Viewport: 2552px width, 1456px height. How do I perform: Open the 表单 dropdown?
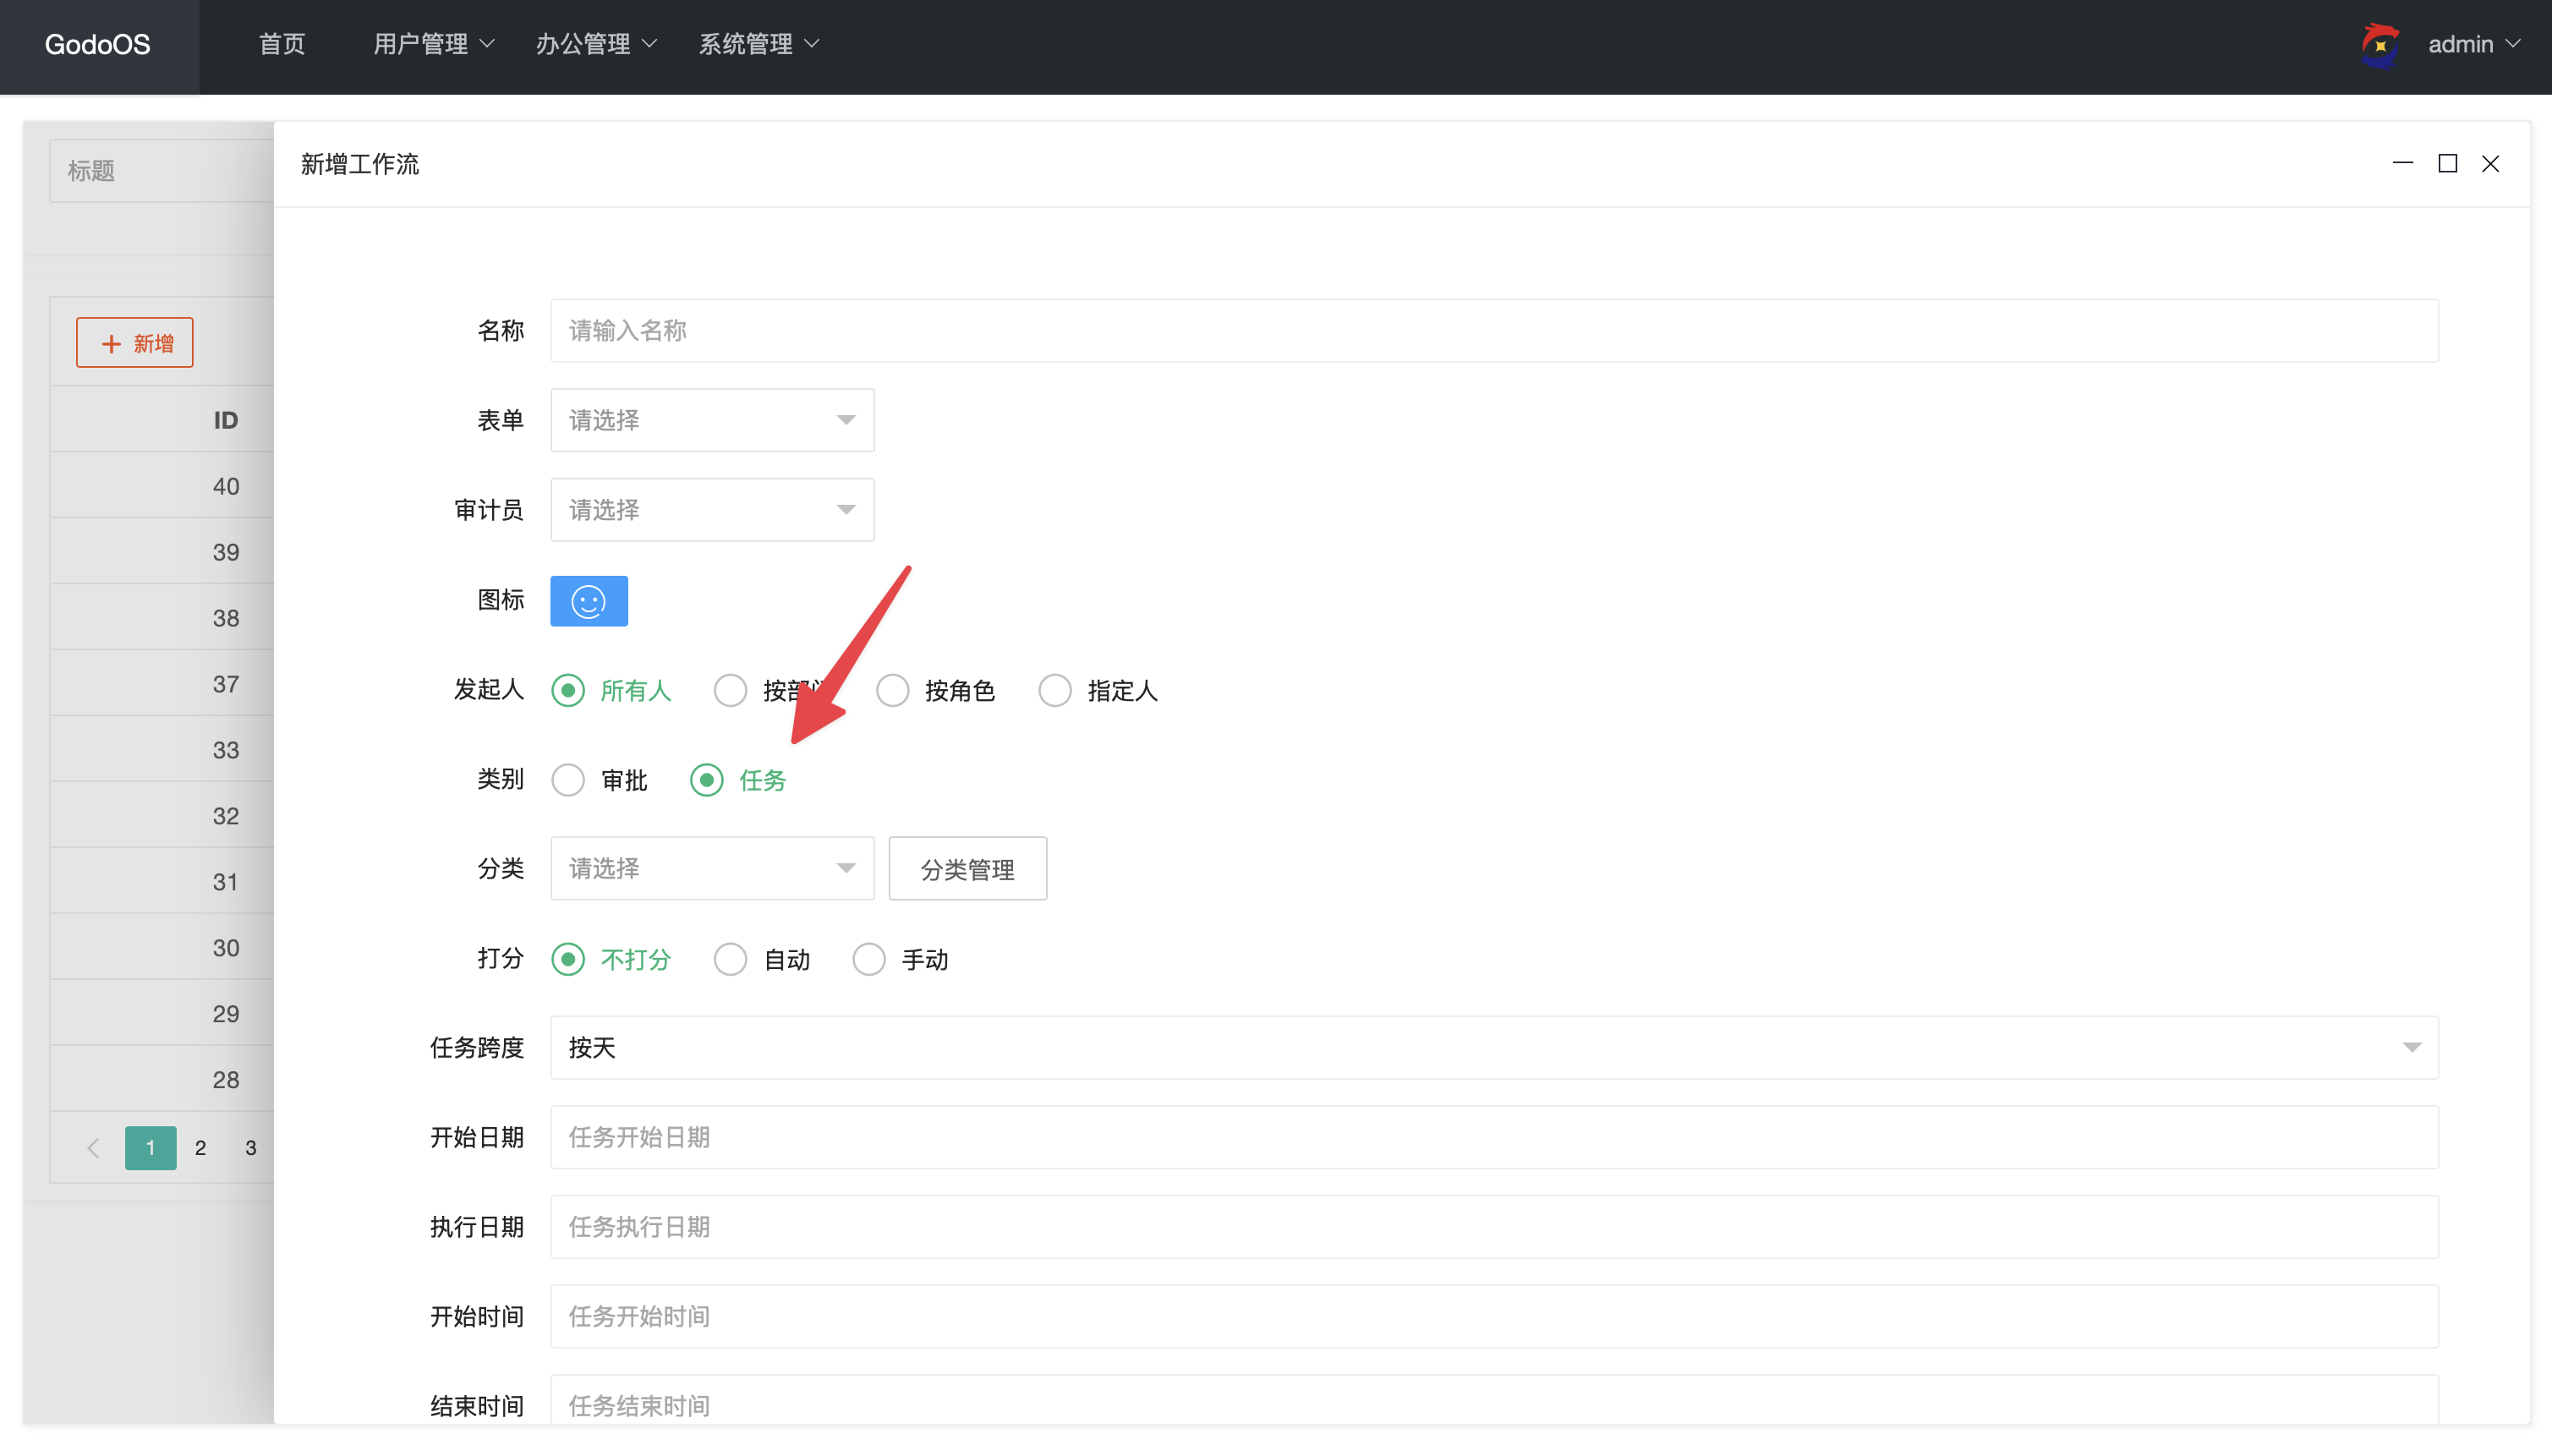711,420
